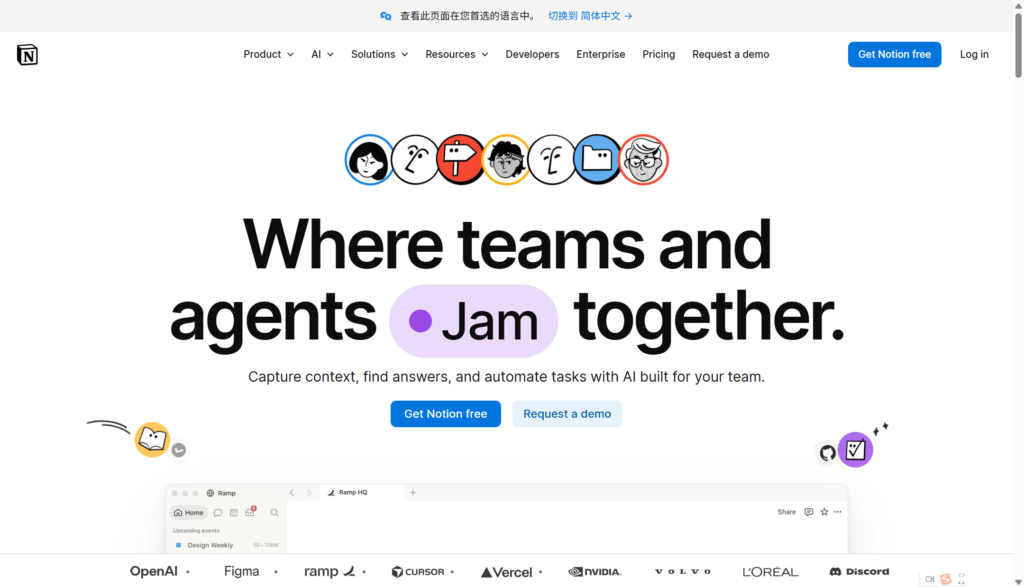
Task: Click the Cursor logo
Action: pos(418,572)
